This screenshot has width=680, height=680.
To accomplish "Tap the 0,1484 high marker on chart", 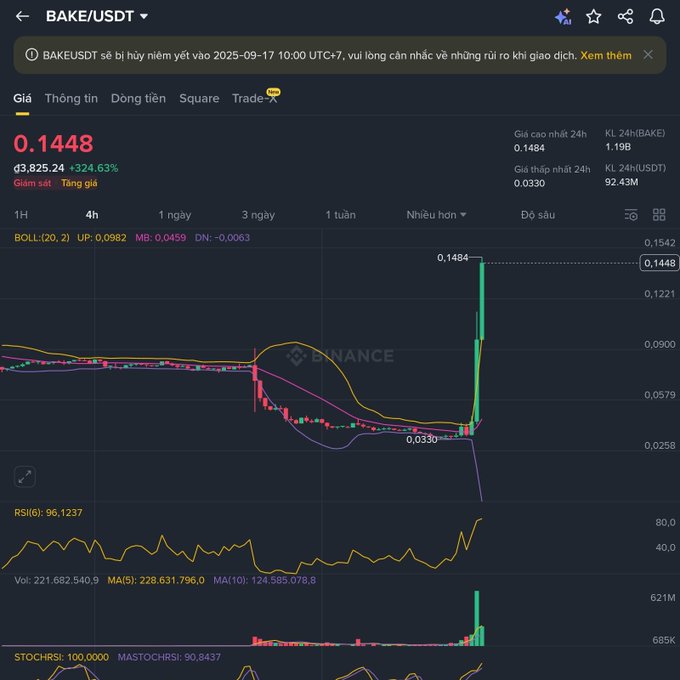I will click(452, 258).
